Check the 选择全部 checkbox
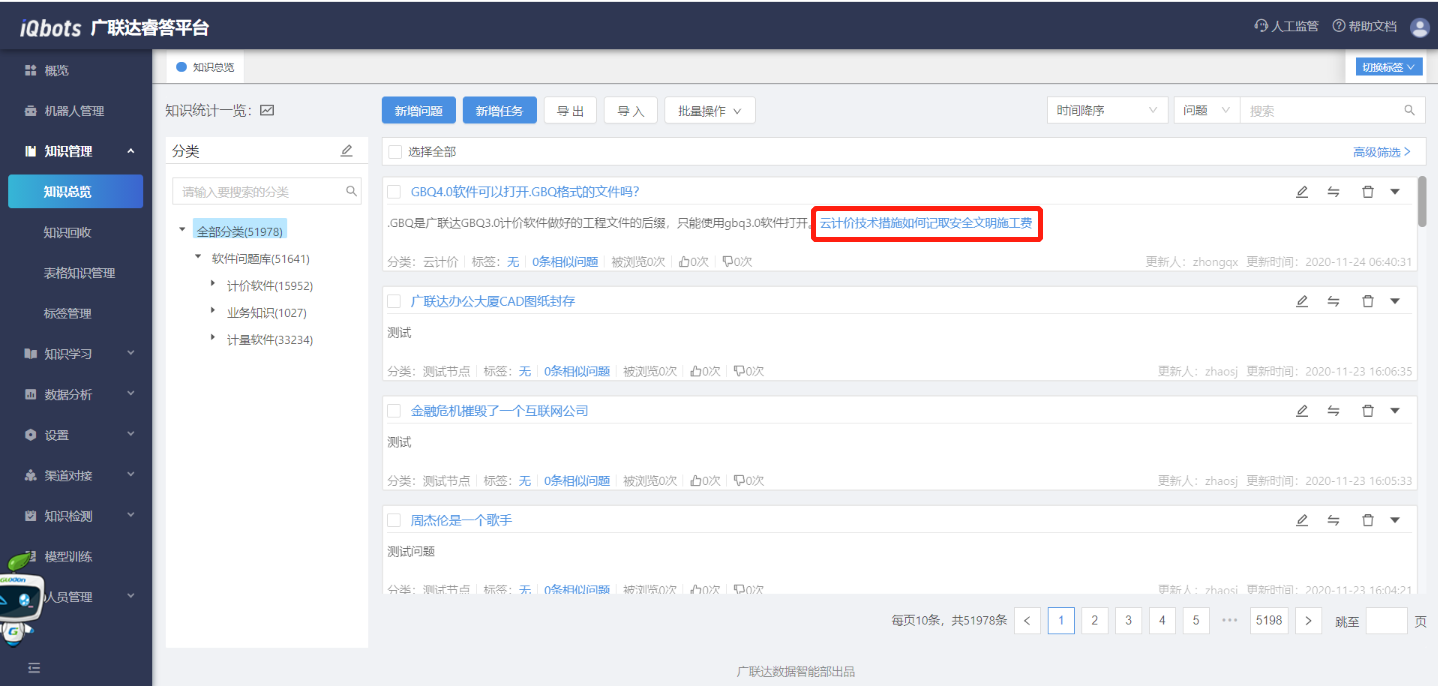1438x686 pixels. pyautogui.click(x=395, y=152)
